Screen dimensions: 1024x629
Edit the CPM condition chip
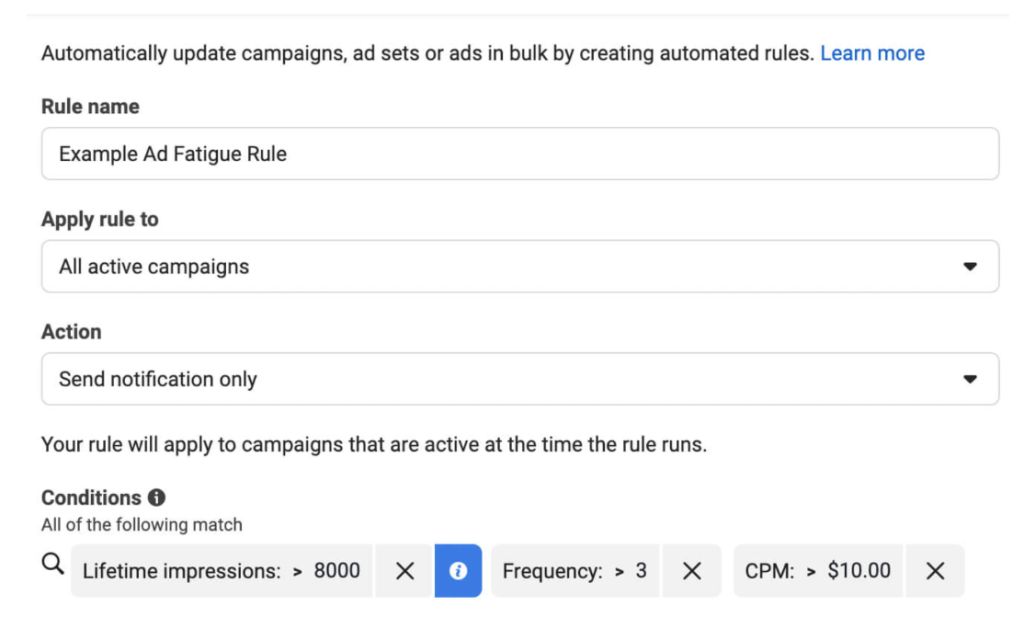pos(817,571)
